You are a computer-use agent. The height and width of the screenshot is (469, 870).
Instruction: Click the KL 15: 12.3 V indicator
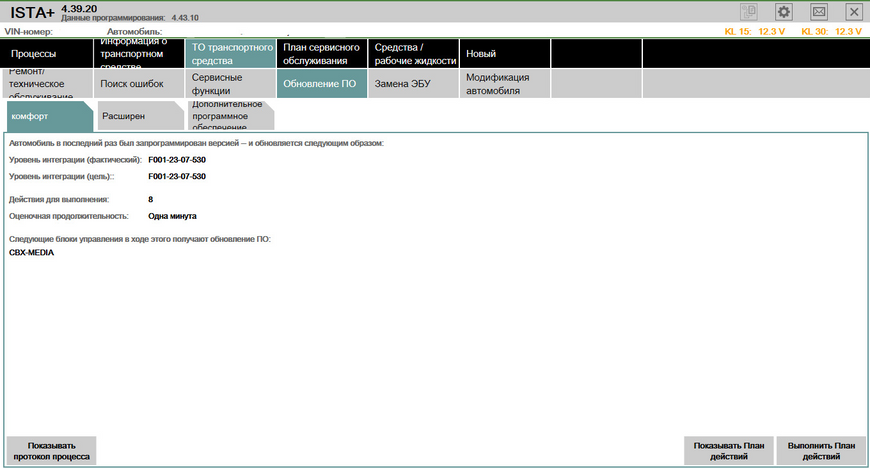pyautogui.click(x=755, y=32)
